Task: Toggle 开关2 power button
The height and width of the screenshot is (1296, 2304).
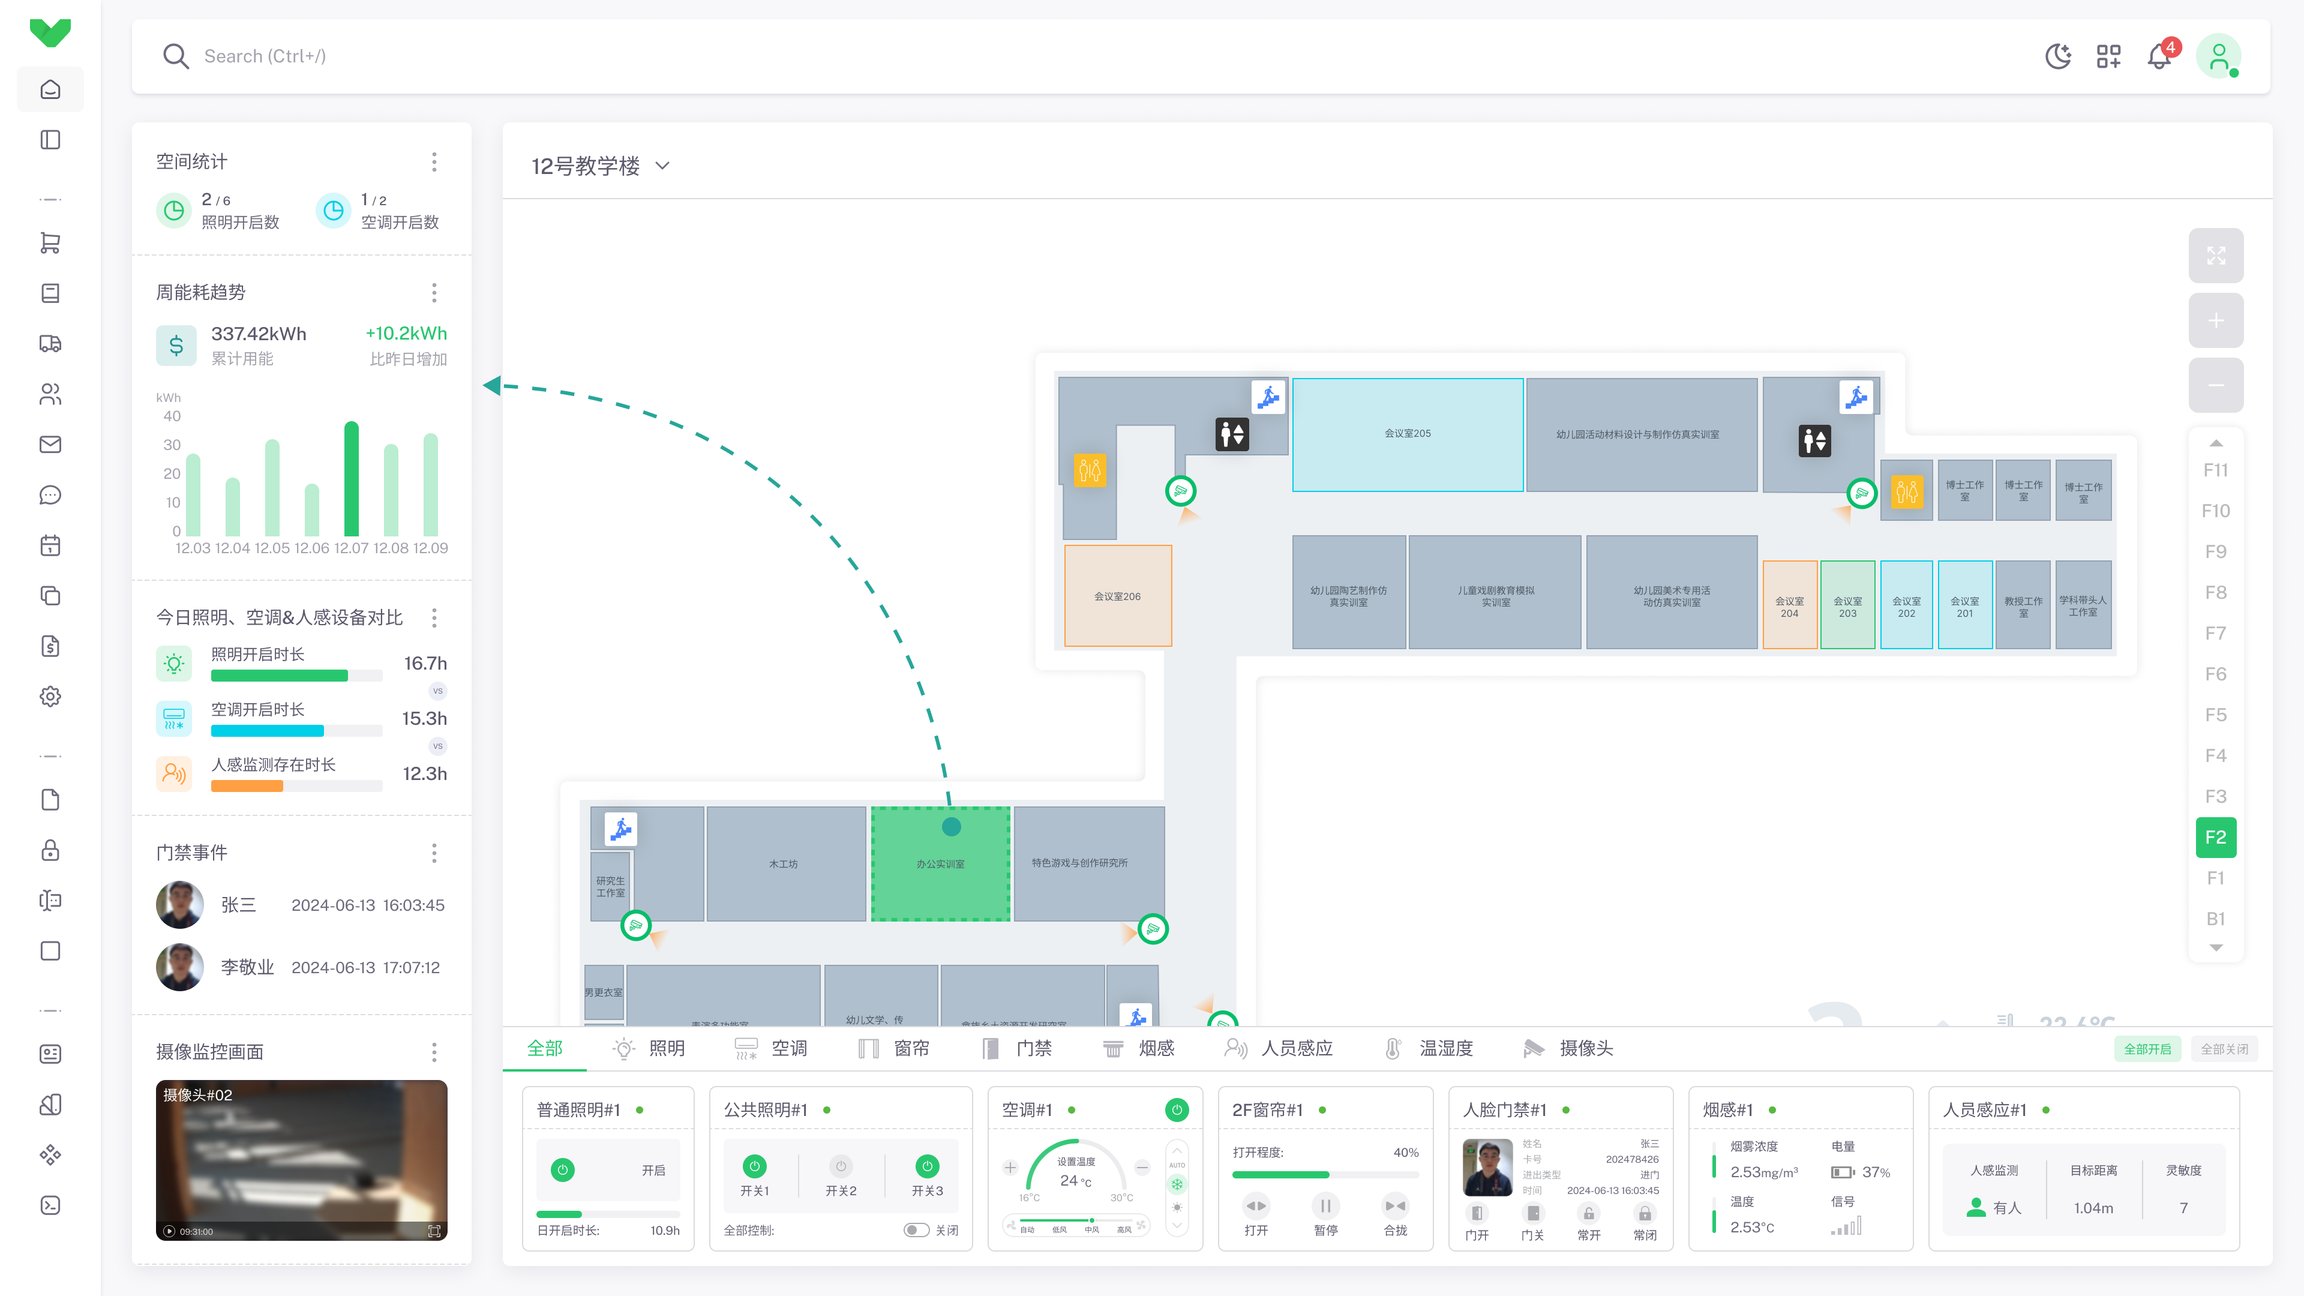Action: [841, 1166]
